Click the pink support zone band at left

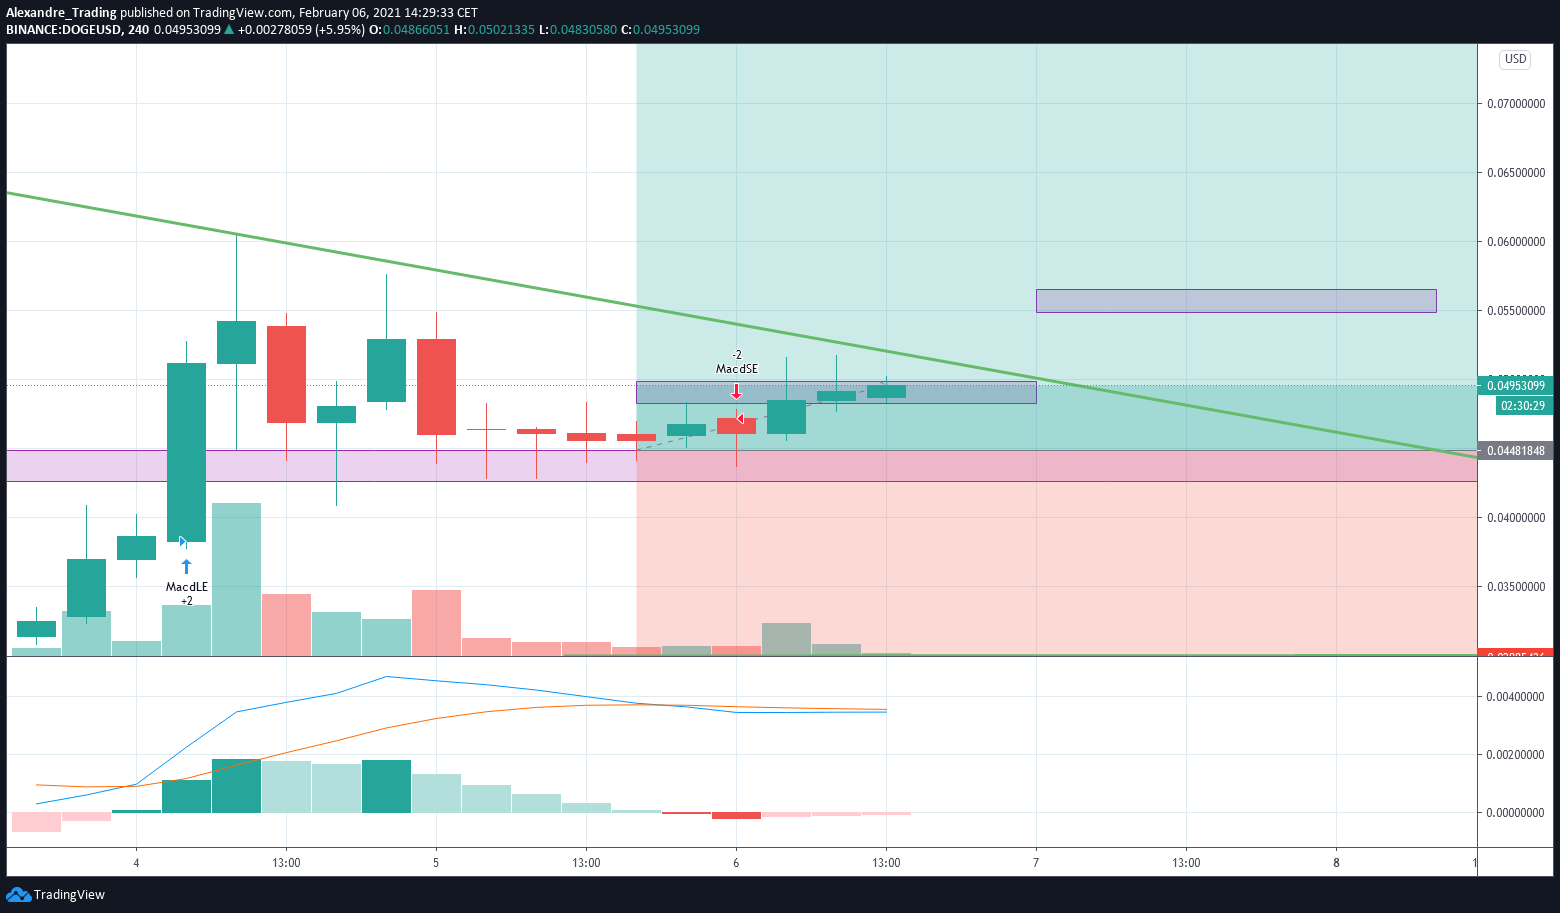pos(320,466)
